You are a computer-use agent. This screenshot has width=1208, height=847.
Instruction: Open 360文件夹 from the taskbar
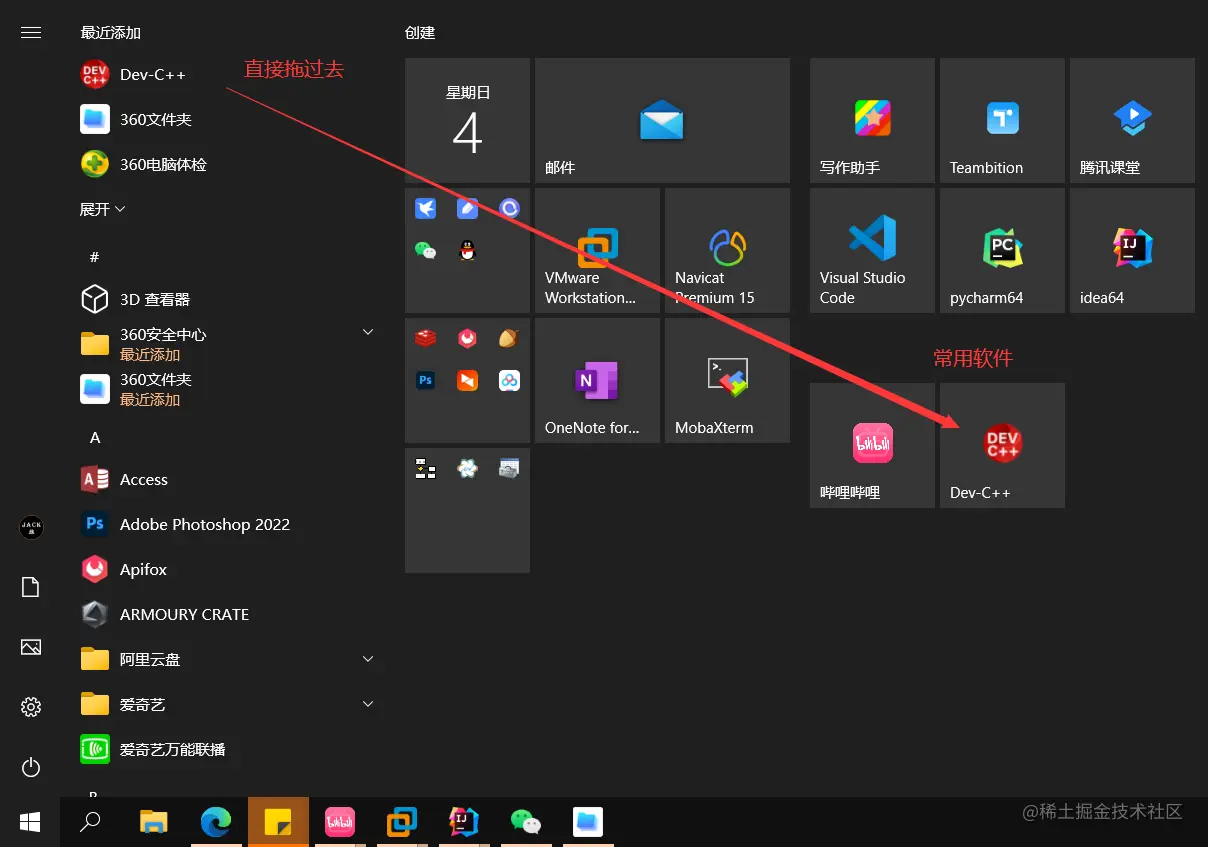pyautogui.click(x=588, y=822)
